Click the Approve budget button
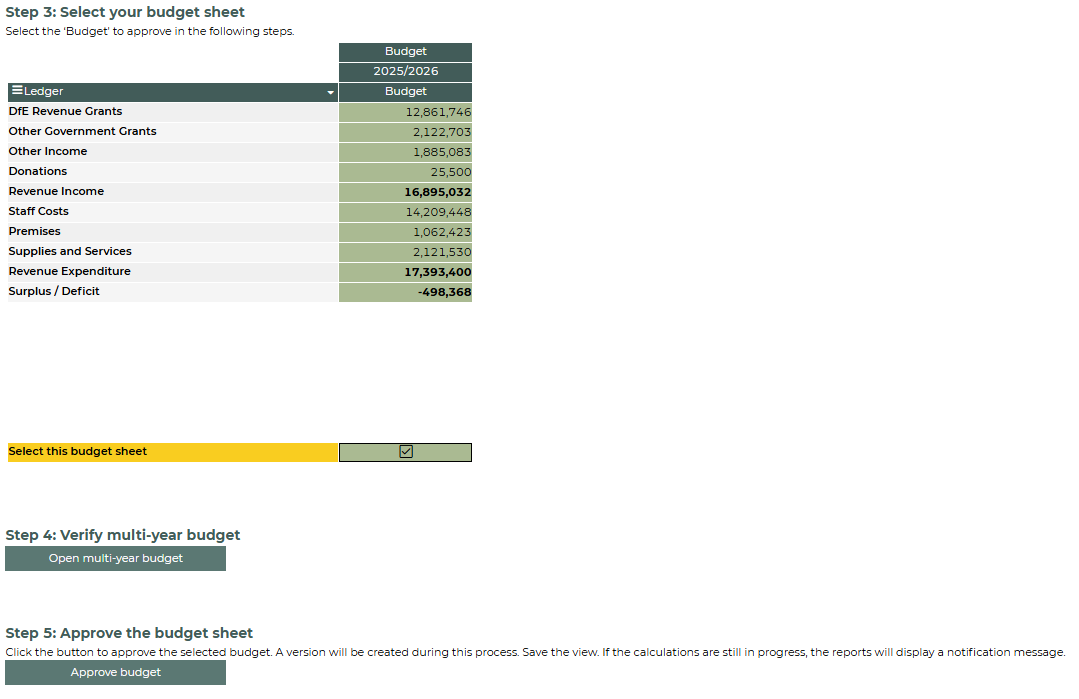1079x699 pixels. (x=115, y=672)
